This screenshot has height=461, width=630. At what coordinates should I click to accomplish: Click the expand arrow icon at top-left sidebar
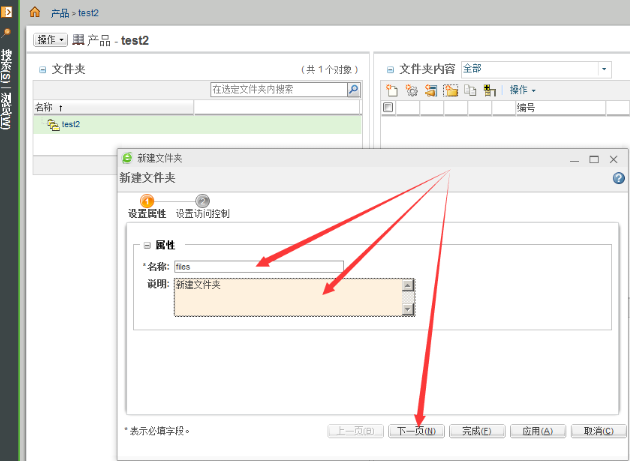coord(6,12)
